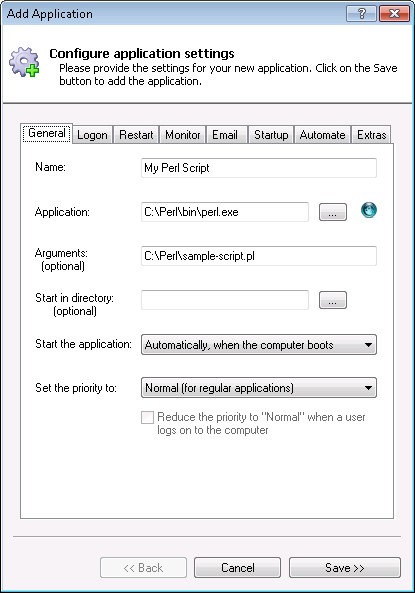Open the Monitor tab

[x=183, y=135]
